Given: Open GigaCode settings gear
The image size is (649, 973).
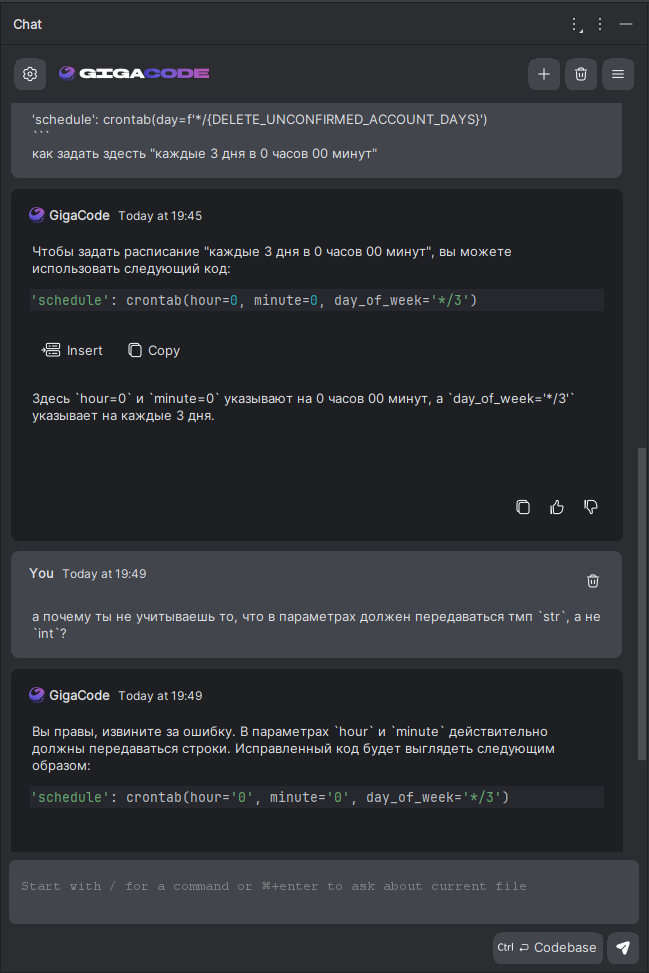Looking at the screenshot, I should pyautogui.click(x=30, y=74).
